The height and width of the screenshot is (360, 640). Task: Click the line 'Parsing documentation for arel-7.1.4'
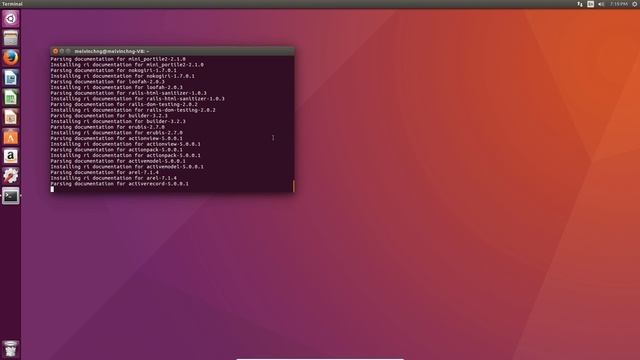click(x=105, y=172)
